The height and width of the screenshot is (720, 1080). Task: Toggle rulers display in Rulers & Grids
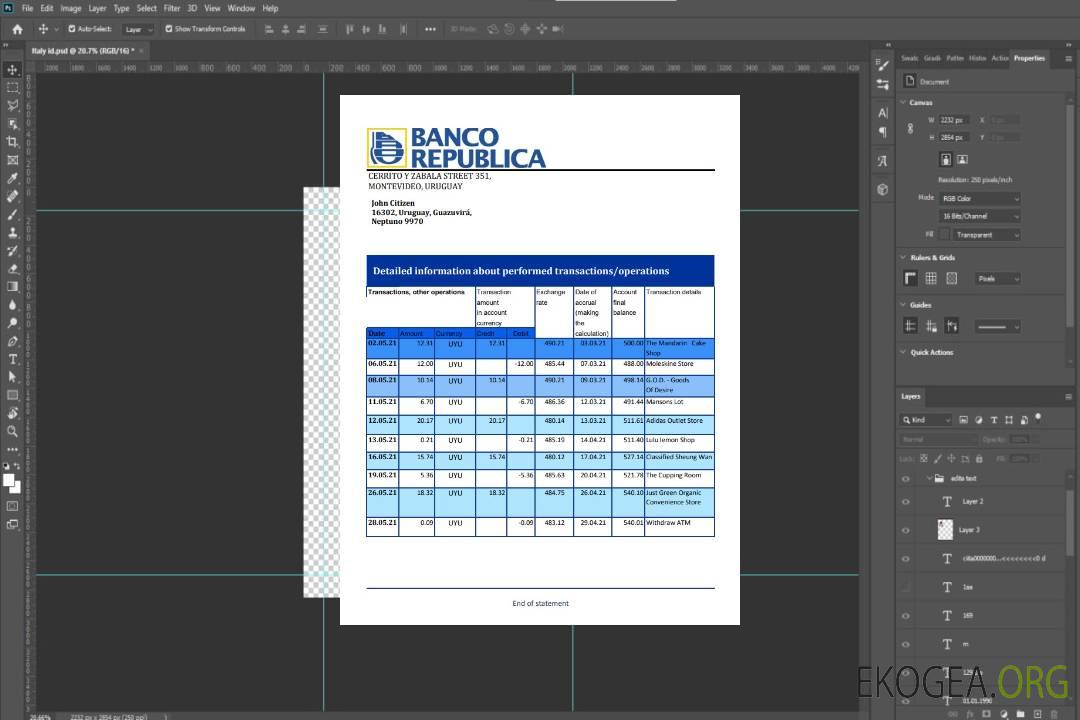tap(911, 278)
